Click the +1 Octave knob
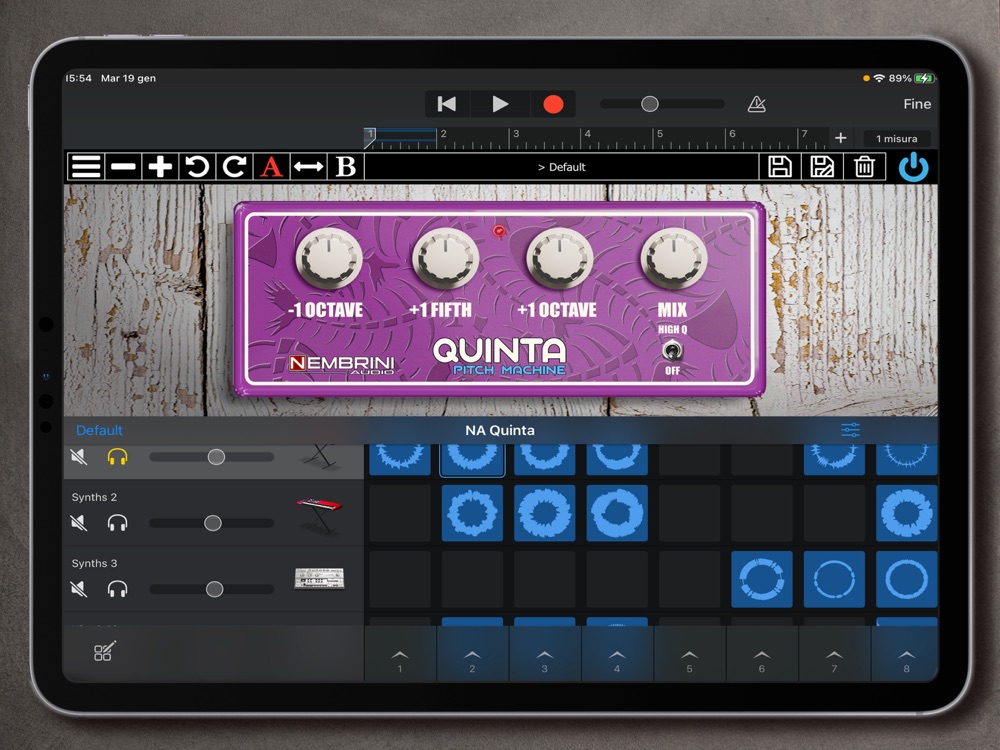Screen dimensions: 1000x750 [x=559, y=258]
